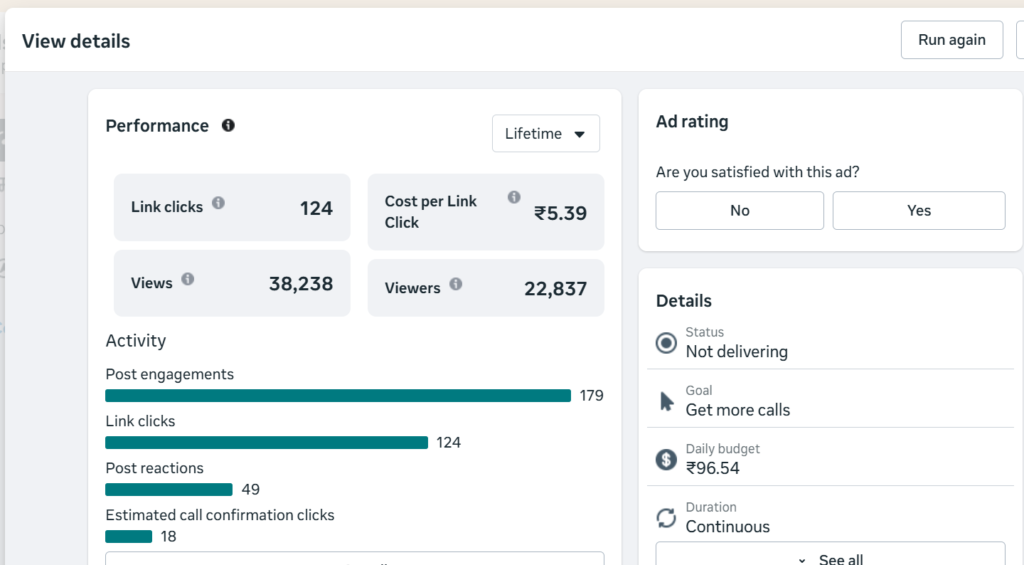The width and height of the screenshot is (1024, 565).
Task: Click 'Are you satisfied with this ad?' text
Action: pyautogui.click(x=758, y=172)
